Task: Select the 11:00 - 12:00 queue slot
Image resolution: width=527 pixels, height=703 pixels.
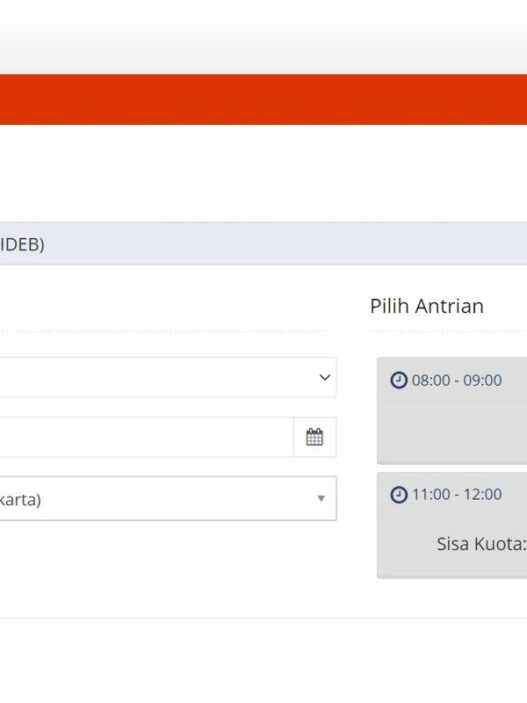Action: 452,525
